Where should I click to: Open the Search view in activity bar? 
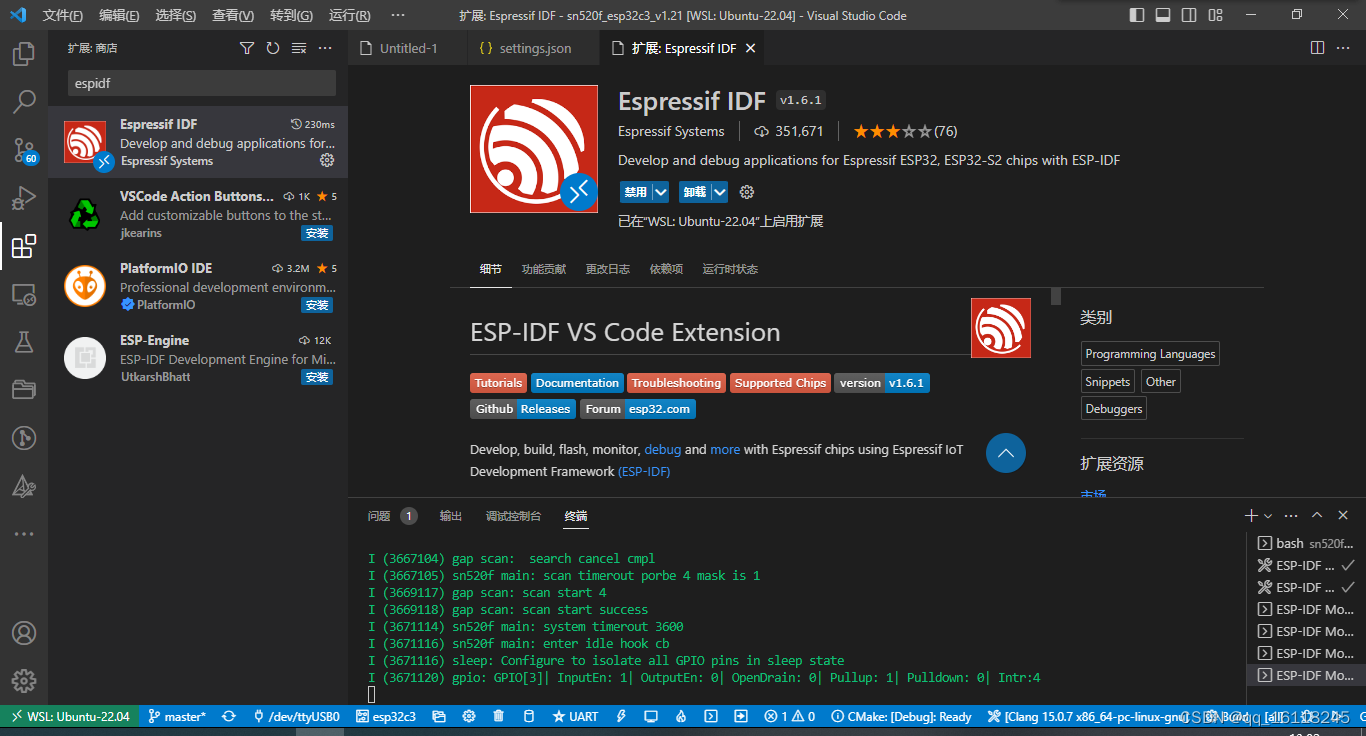tap(24, 101)
